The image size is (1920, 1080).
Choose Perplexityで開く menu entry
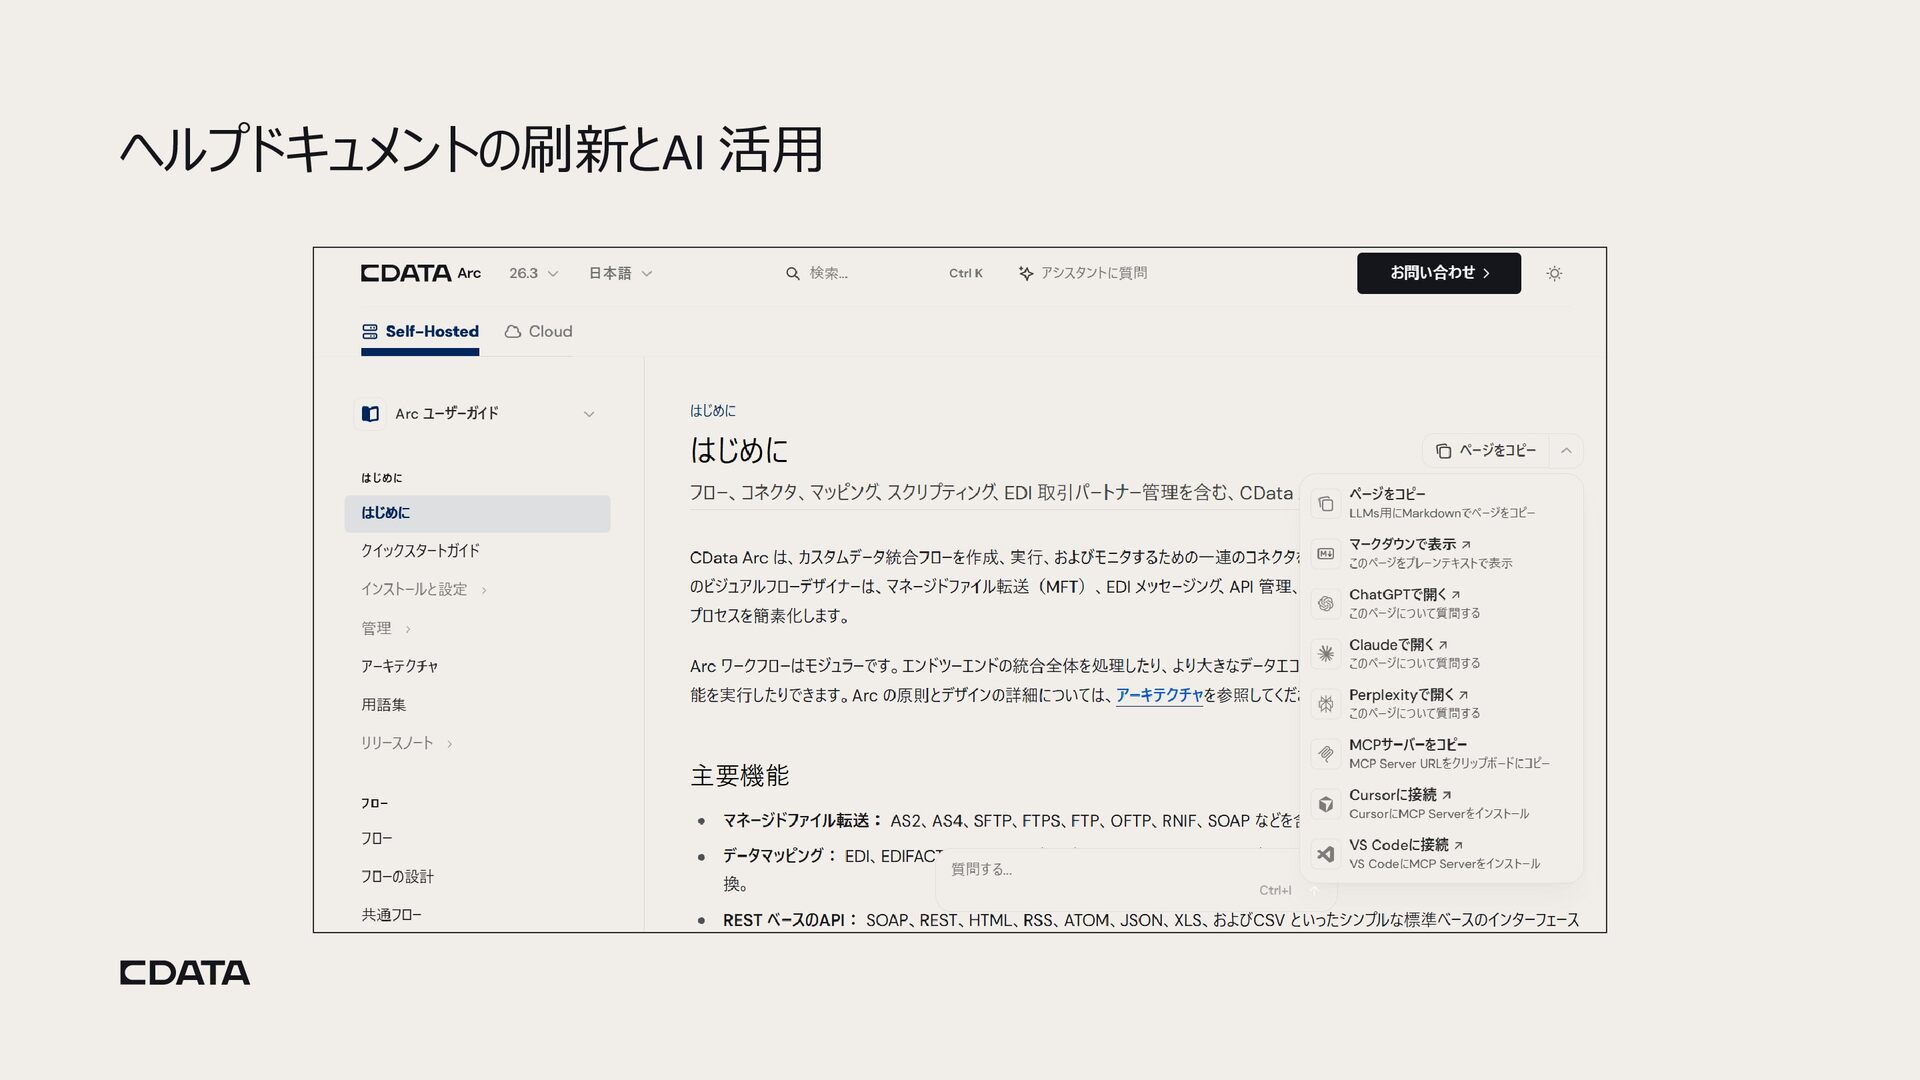coord(1441,703)
